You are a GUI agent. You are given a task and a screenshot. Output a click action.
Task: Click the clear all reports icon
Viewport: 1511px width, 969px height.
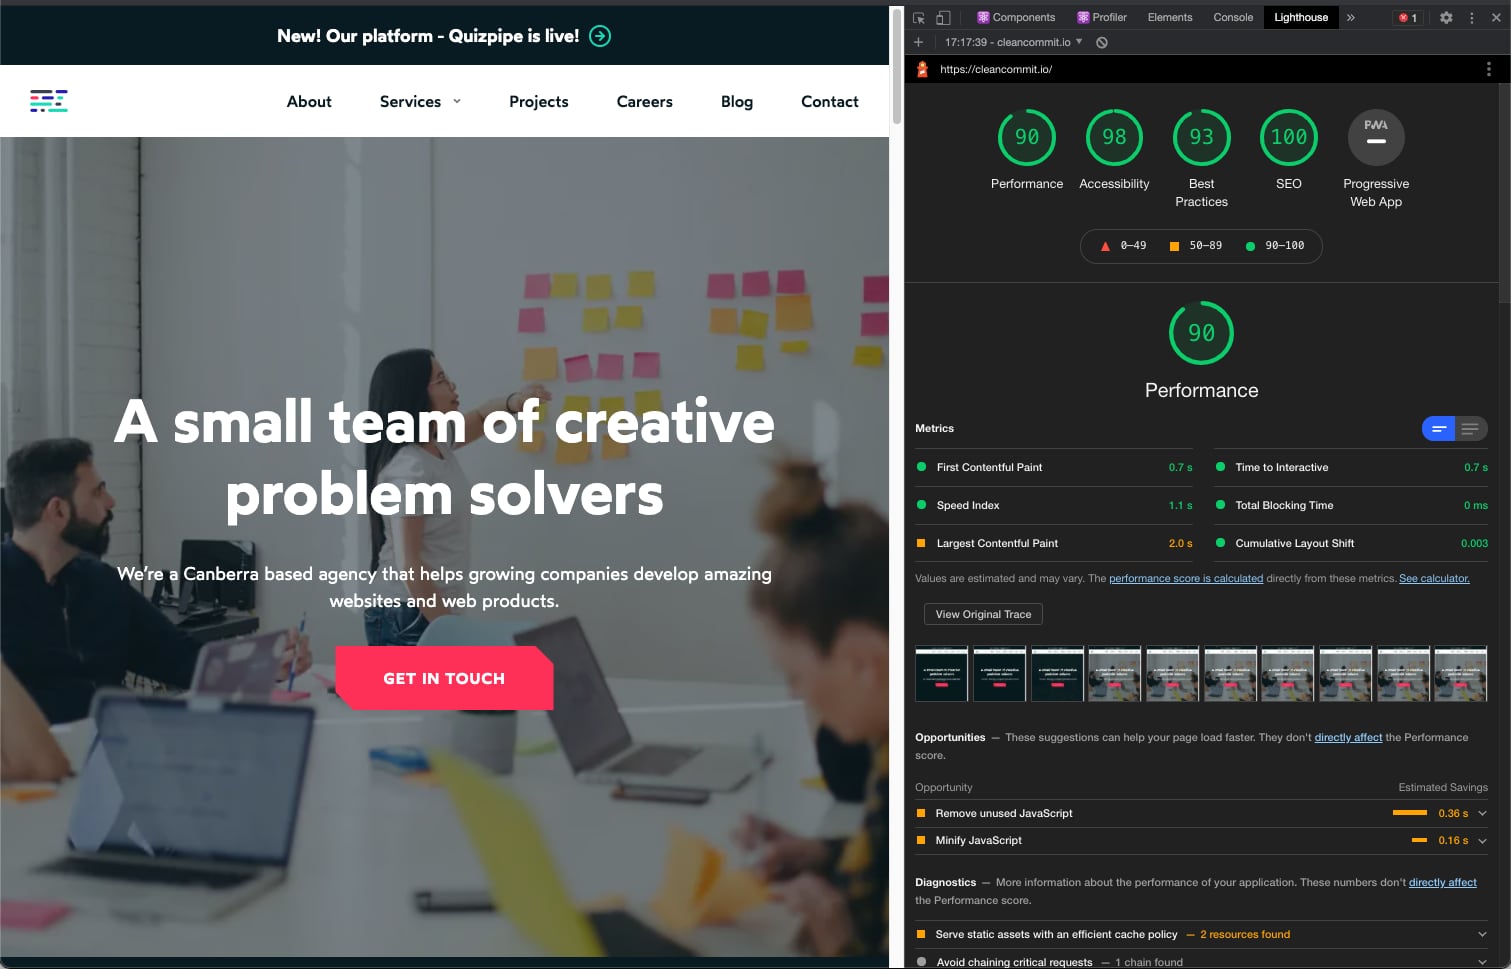(x=1101, y=42)
